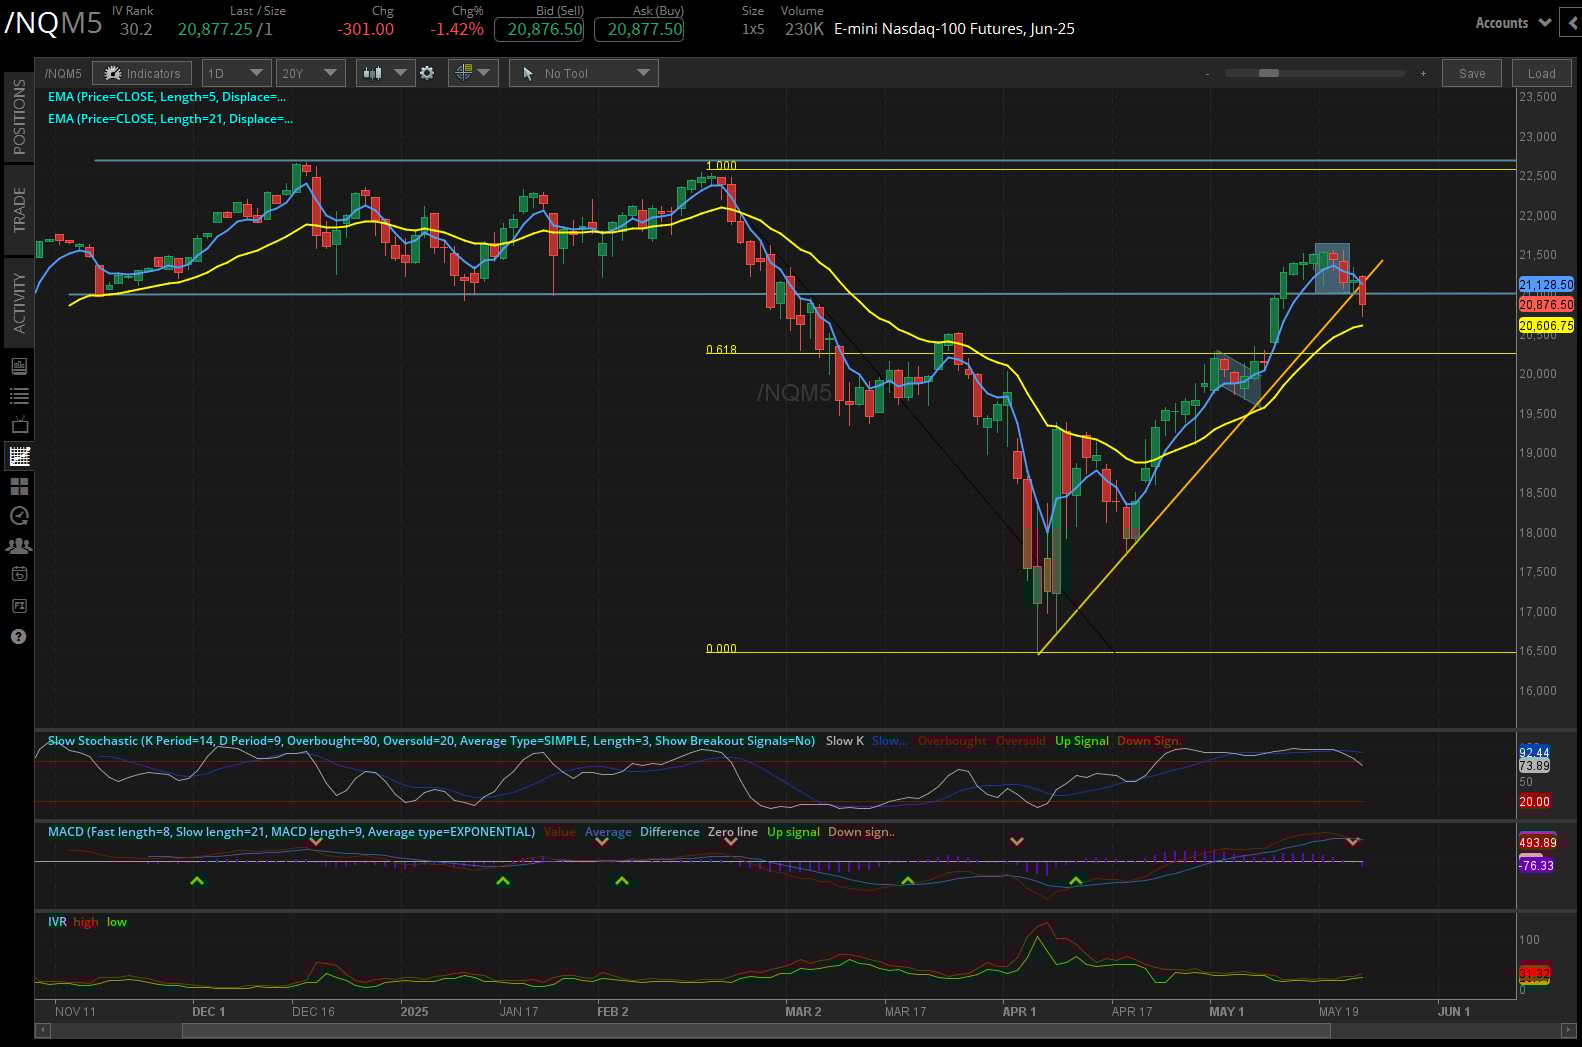Collapse panel using left chevron at top right

[1572, 23]
